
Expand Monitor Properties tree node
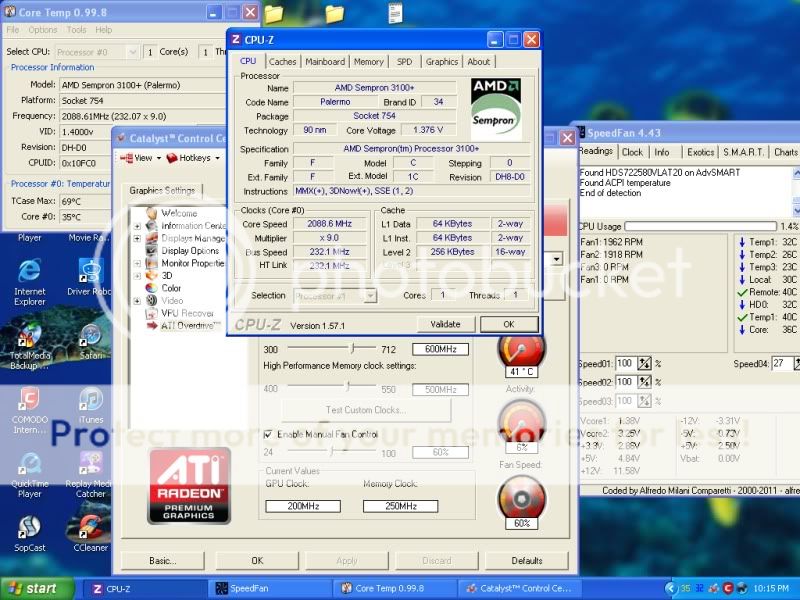138,263
